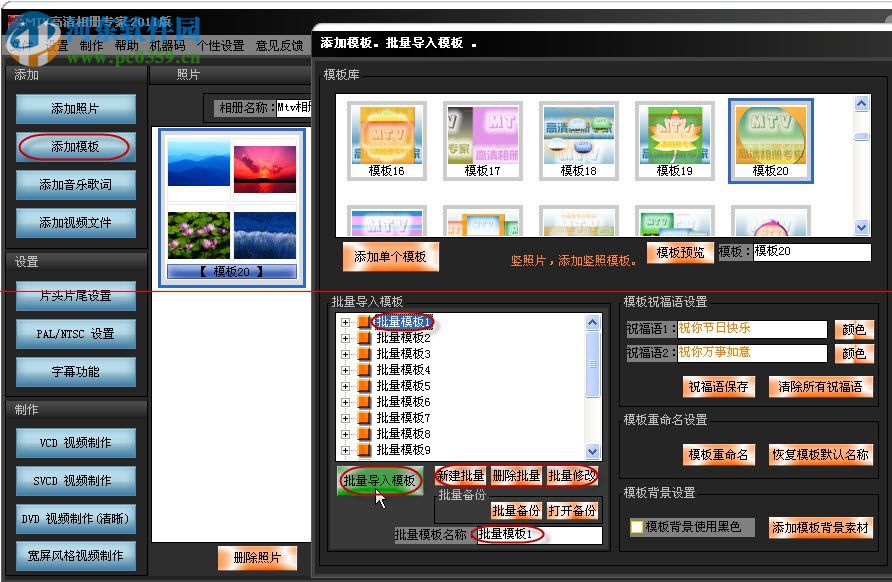Click the orange folder icon beside 批量模板1
Screen dimensions: 892x582
[364, 322]
